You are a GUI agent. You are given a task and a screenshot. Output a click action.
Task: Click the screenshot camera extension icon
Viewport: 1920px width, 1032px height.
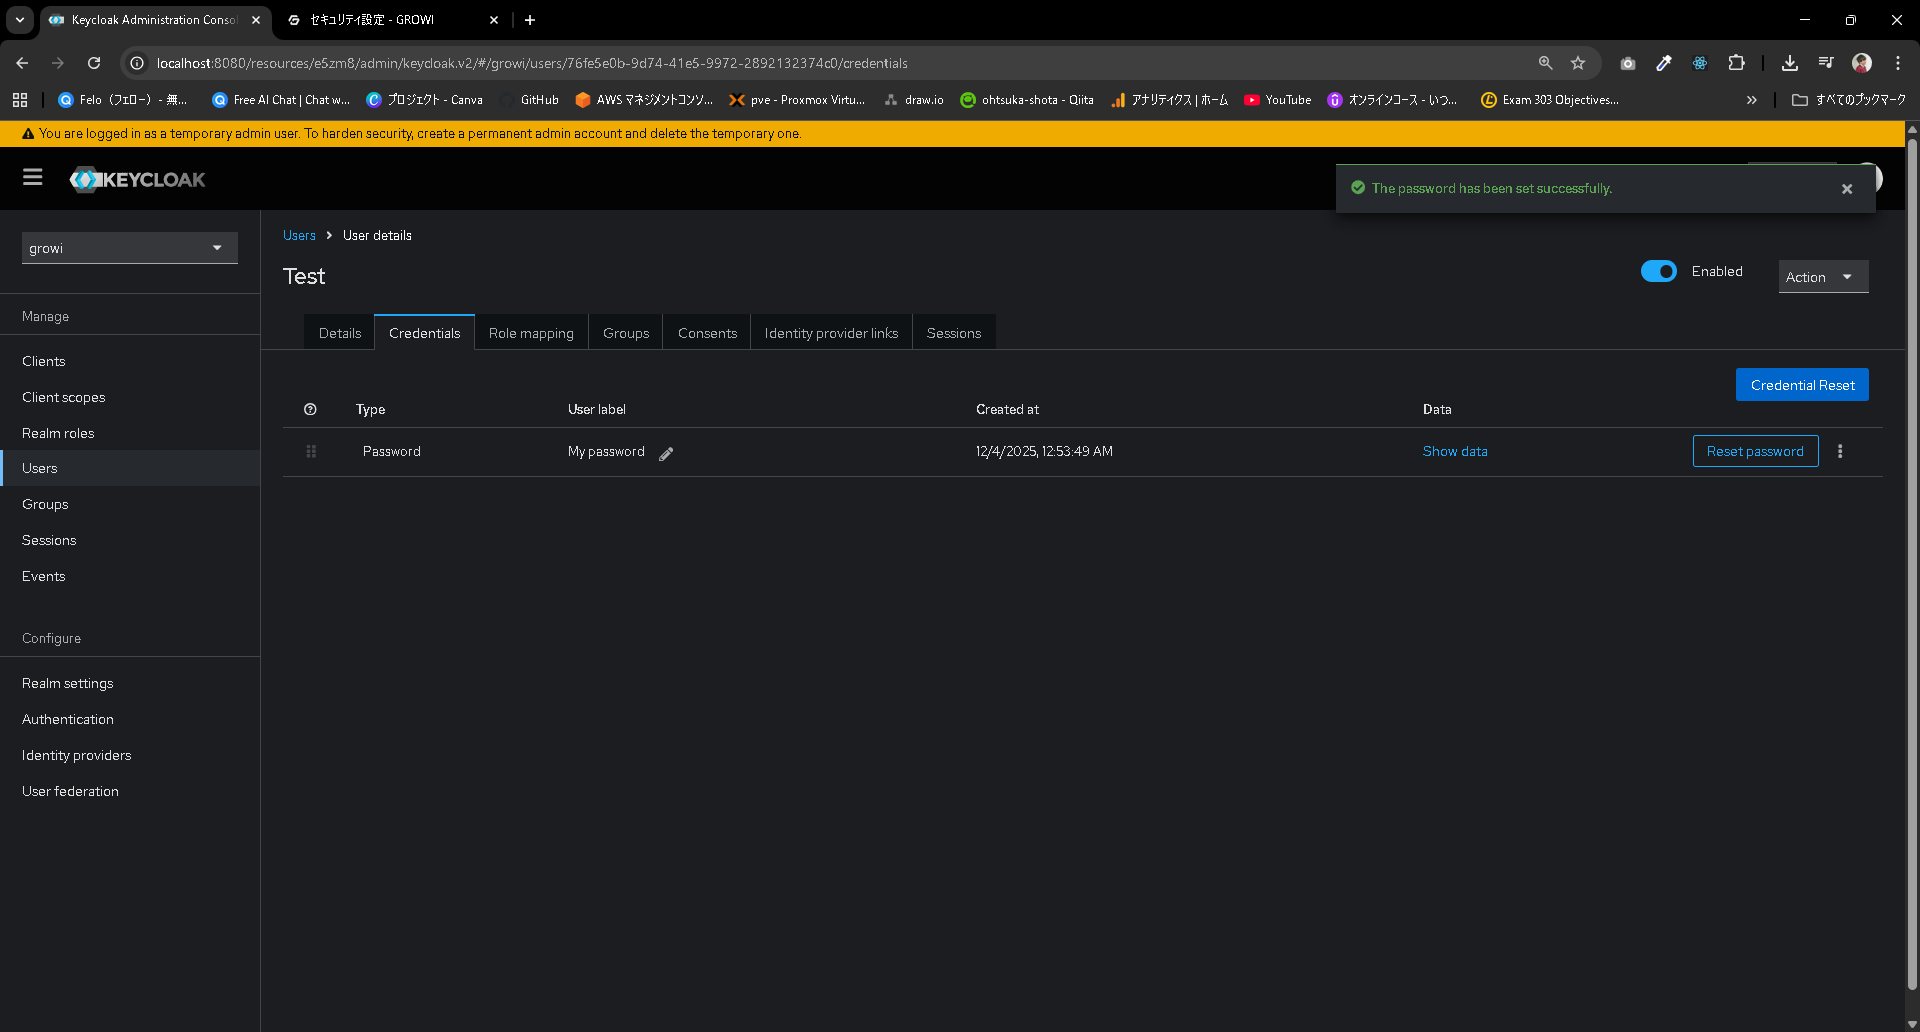(1628, 63)
